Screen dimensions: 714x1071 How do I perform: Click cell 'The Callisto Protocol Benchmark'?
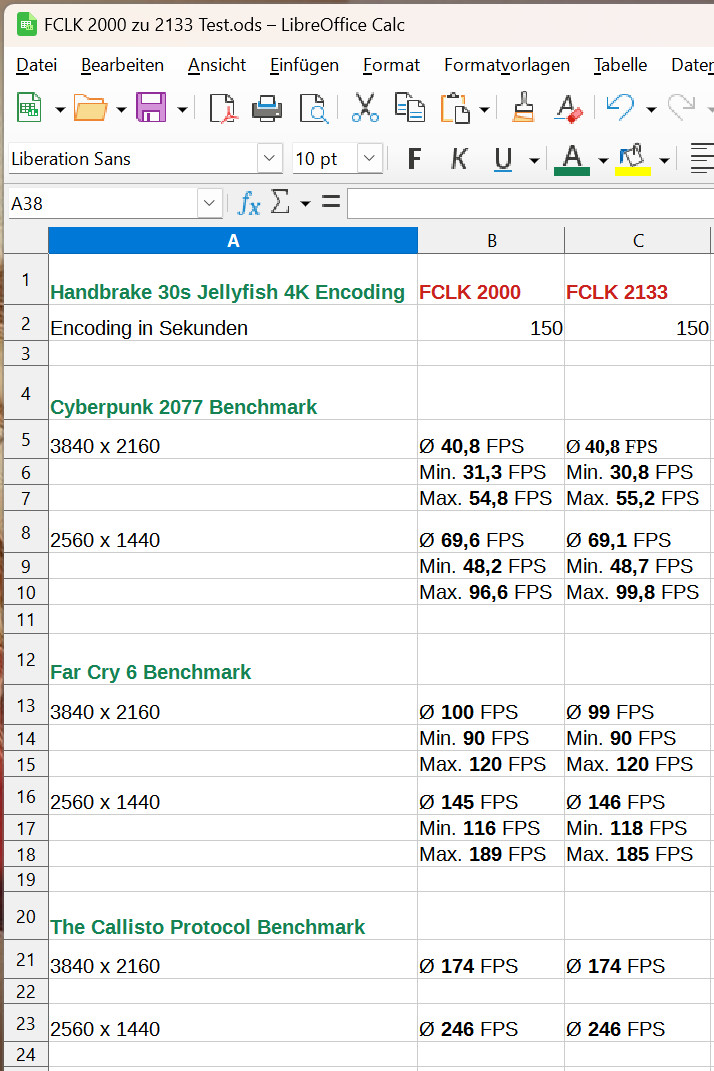tap(233, 916)
